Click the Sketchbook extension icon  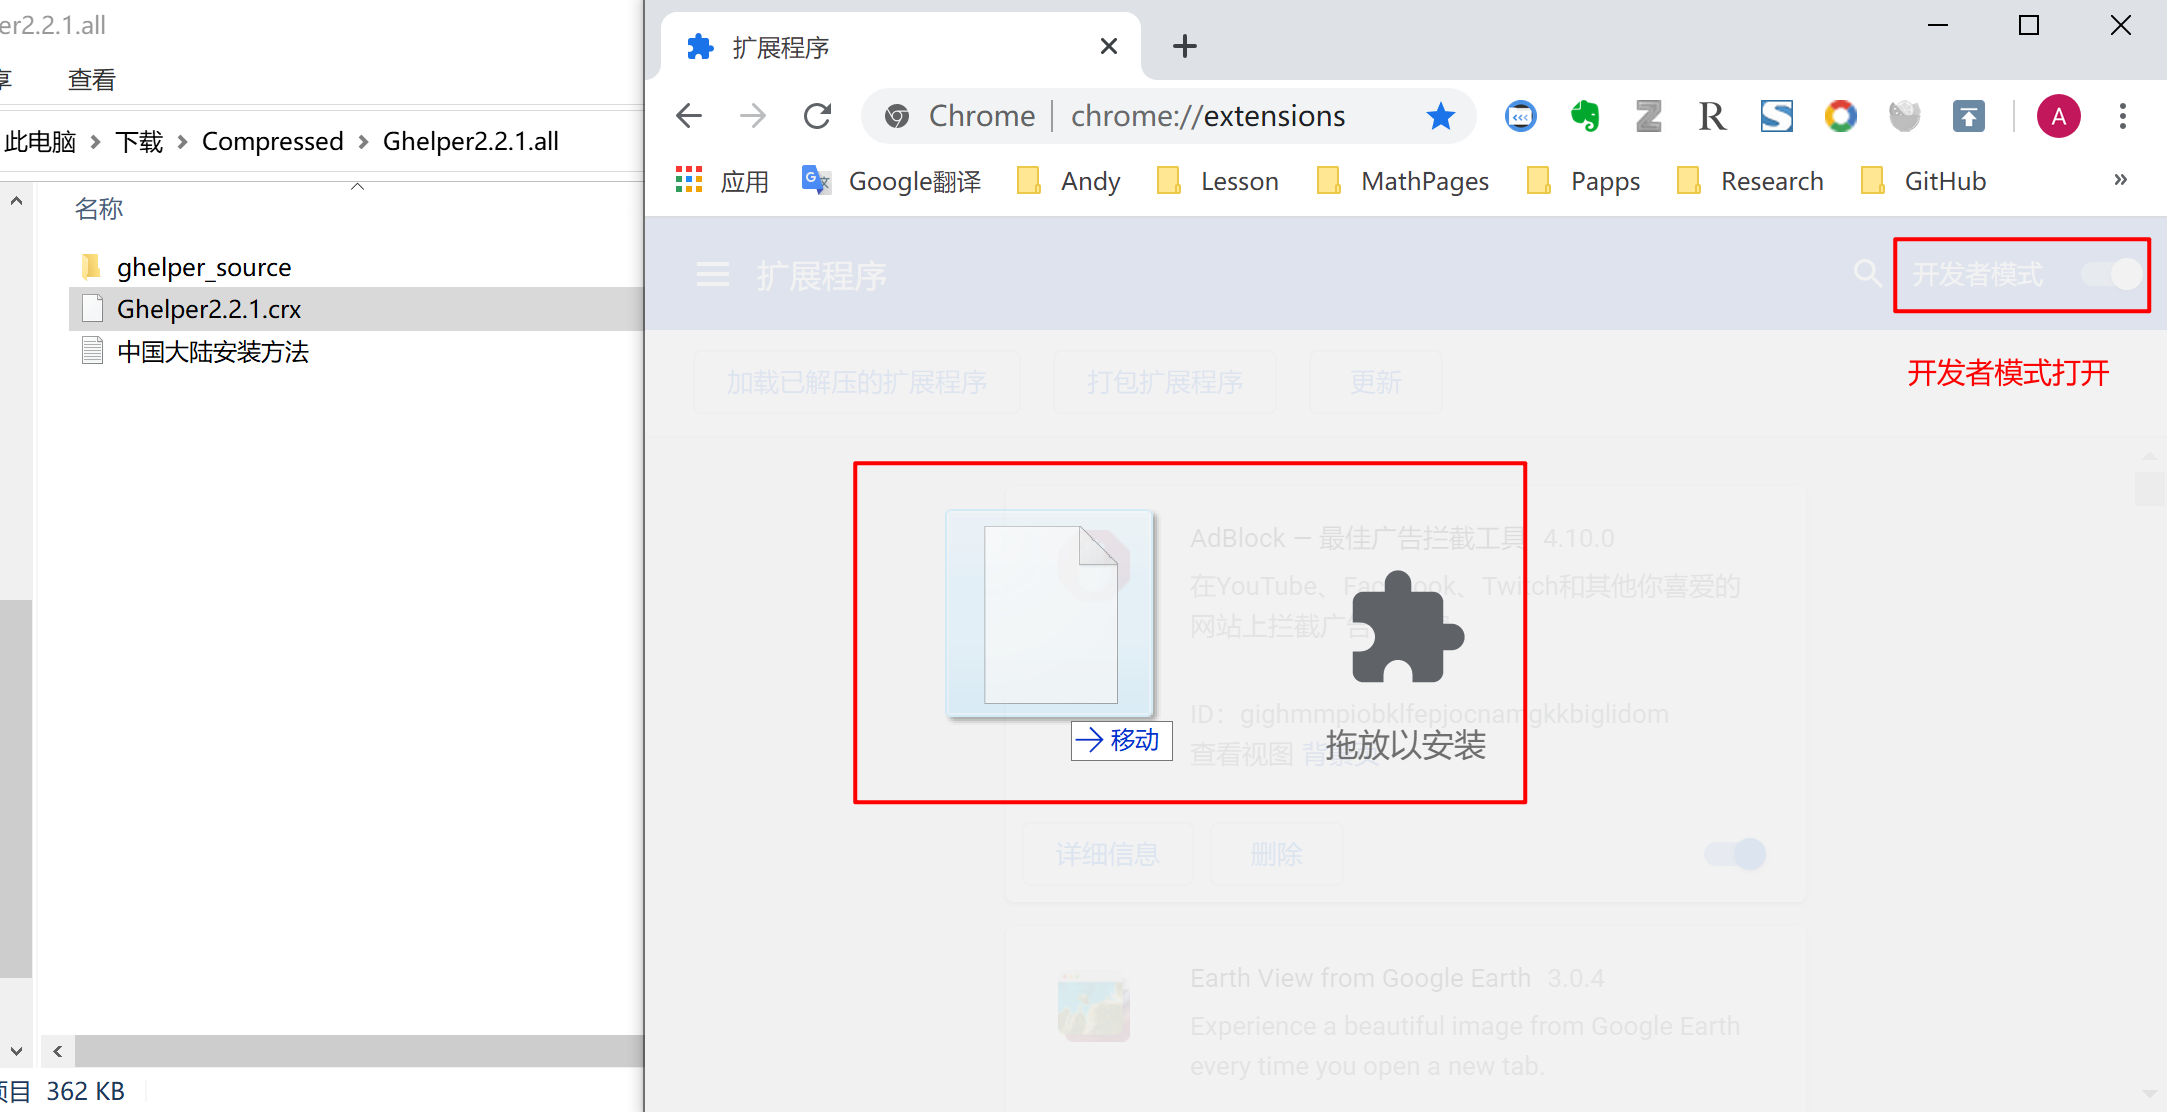pyautogui.click(x=1777, y=116)
